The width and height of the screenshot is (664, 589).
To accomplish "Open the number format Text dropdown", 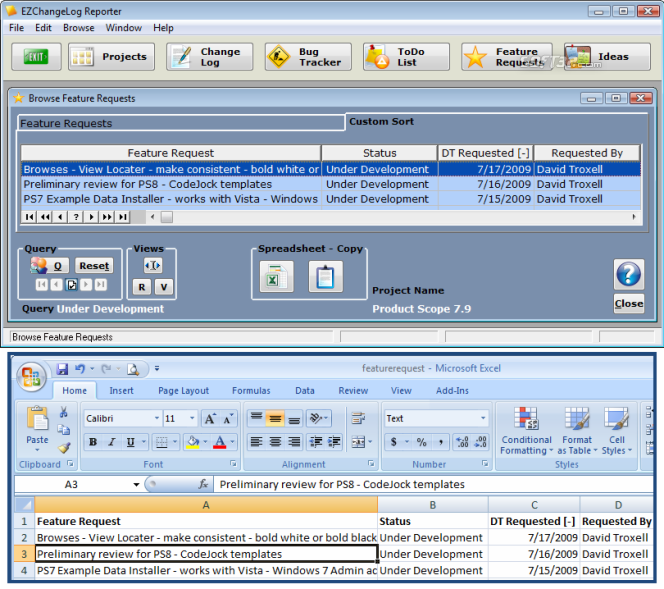I will pos(483,418).
